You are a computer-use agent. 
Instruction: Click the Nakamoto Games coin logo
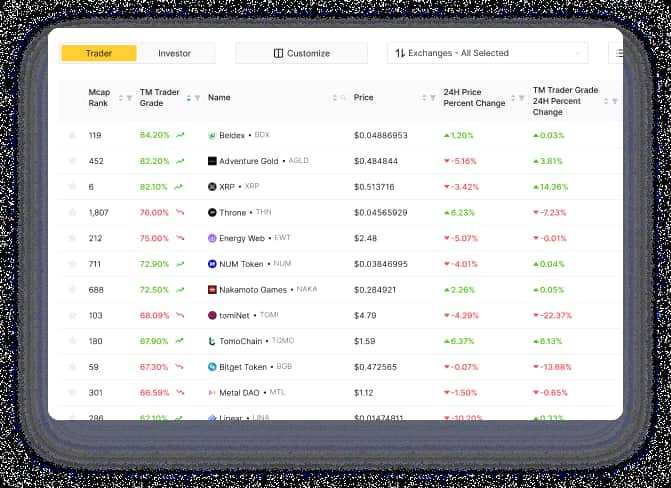[212, 290]
